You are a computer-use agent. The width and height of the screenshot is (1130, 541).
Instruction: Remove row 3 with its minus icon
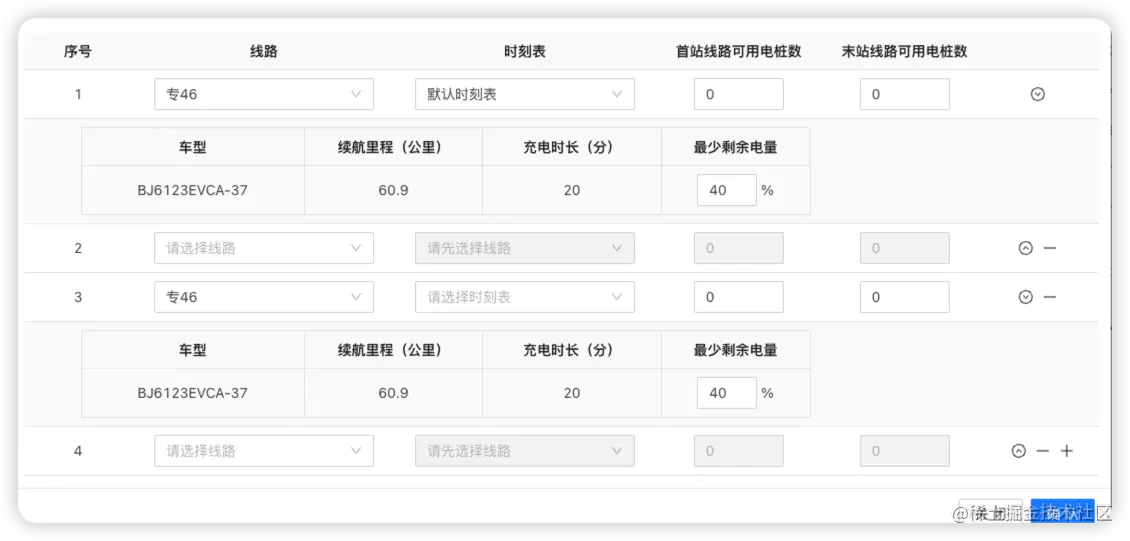(1050, 297)
